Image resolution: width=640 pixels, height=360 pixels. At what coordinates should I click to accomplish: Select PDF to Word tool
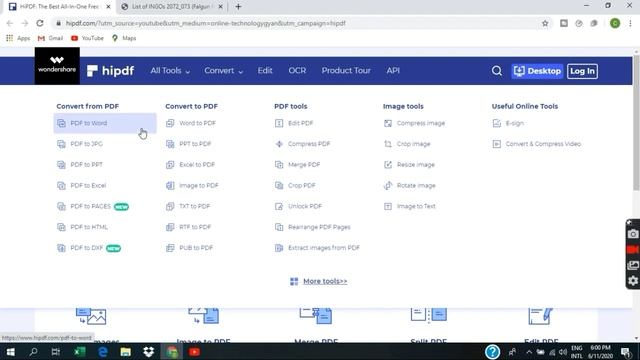104,123
